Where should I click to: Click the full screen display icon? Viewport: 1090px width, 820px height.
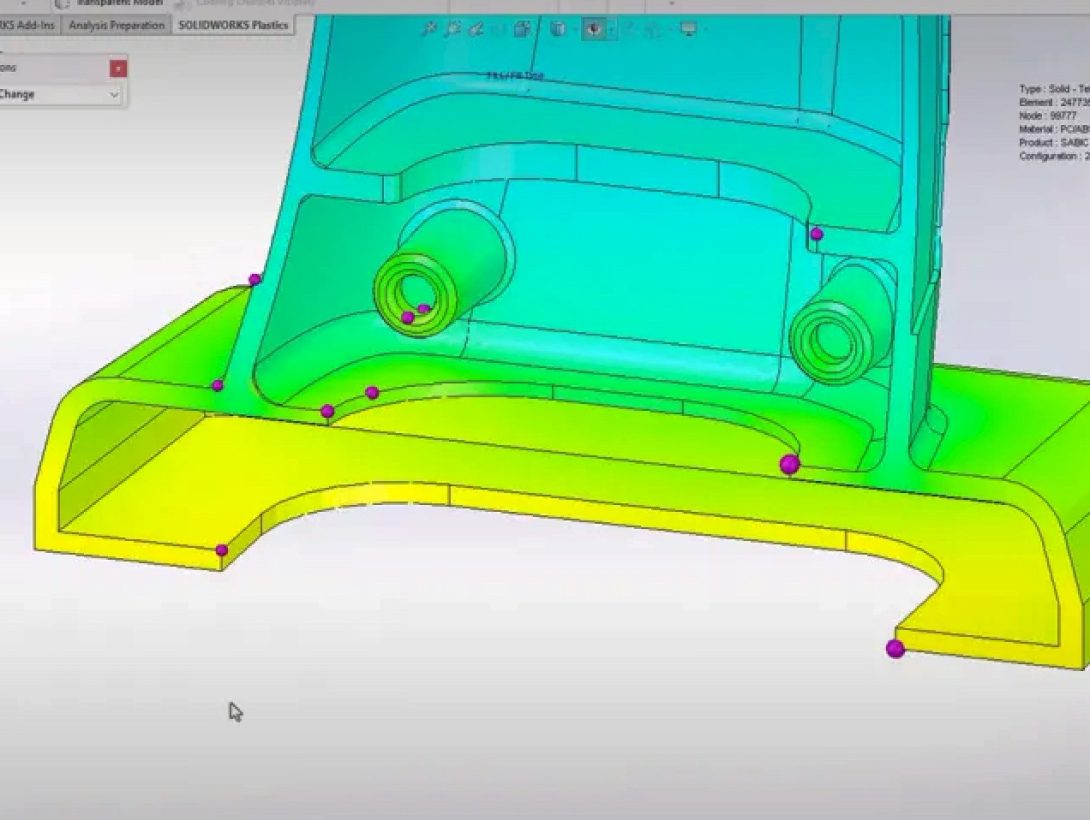pos(686,28)
